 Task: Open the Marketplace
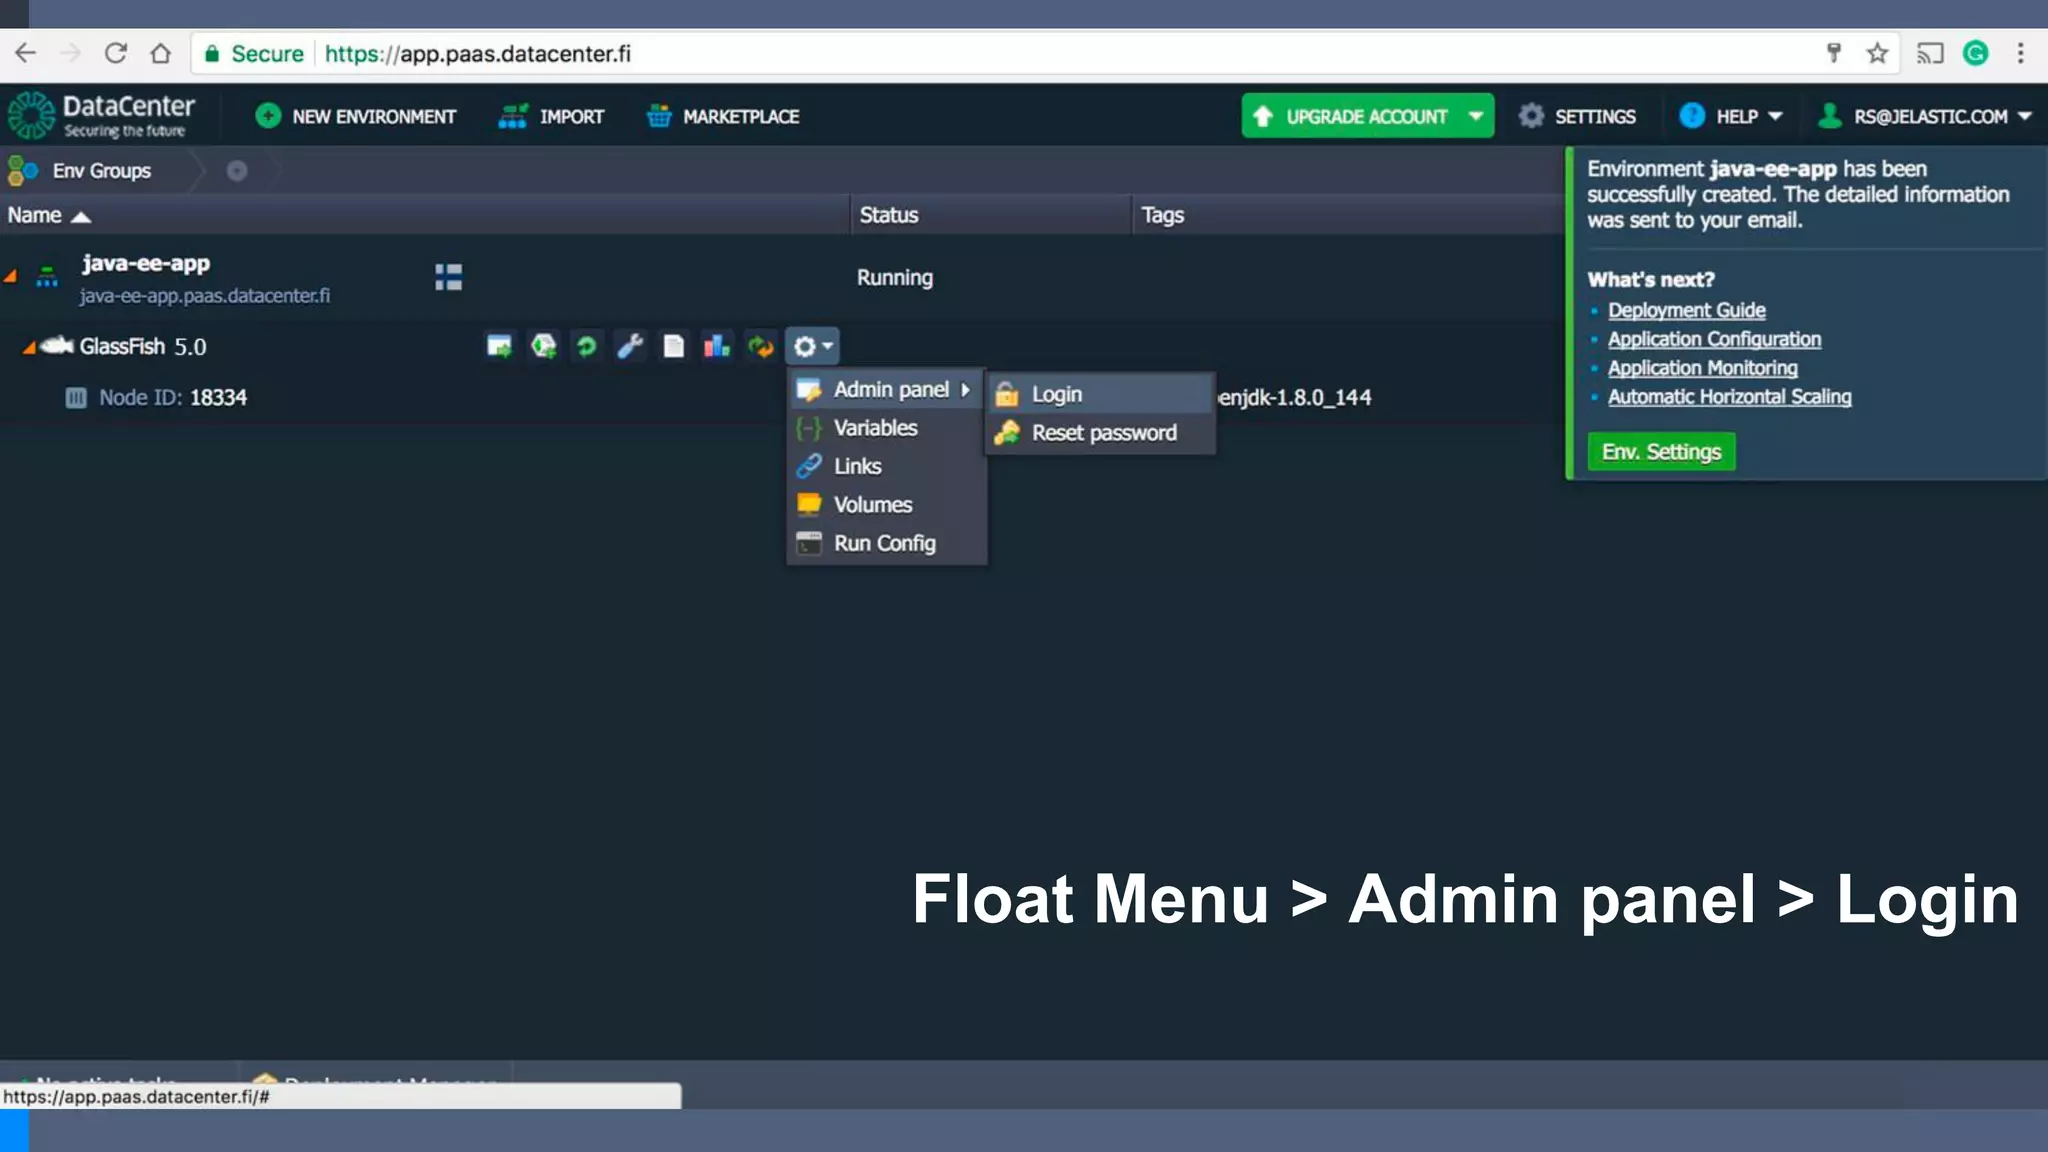[x=722, y=116]
